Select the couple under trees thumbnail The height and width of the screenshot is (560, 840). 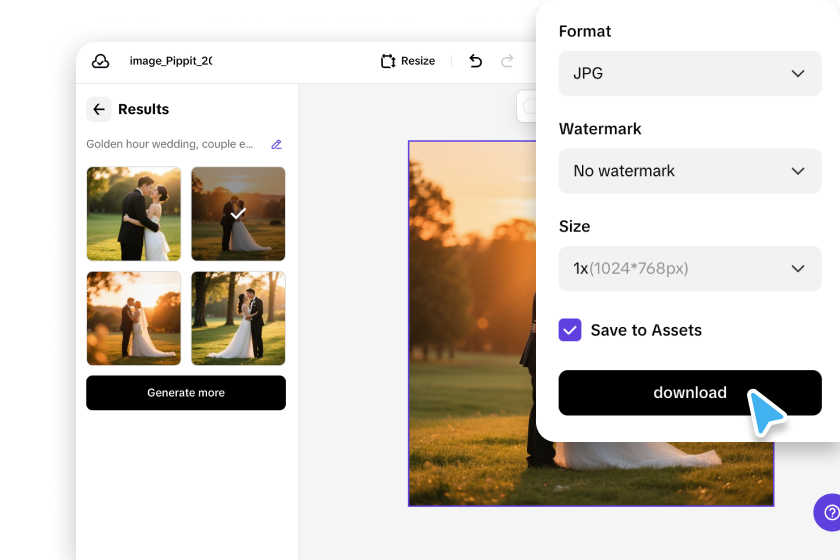point(238,318)
